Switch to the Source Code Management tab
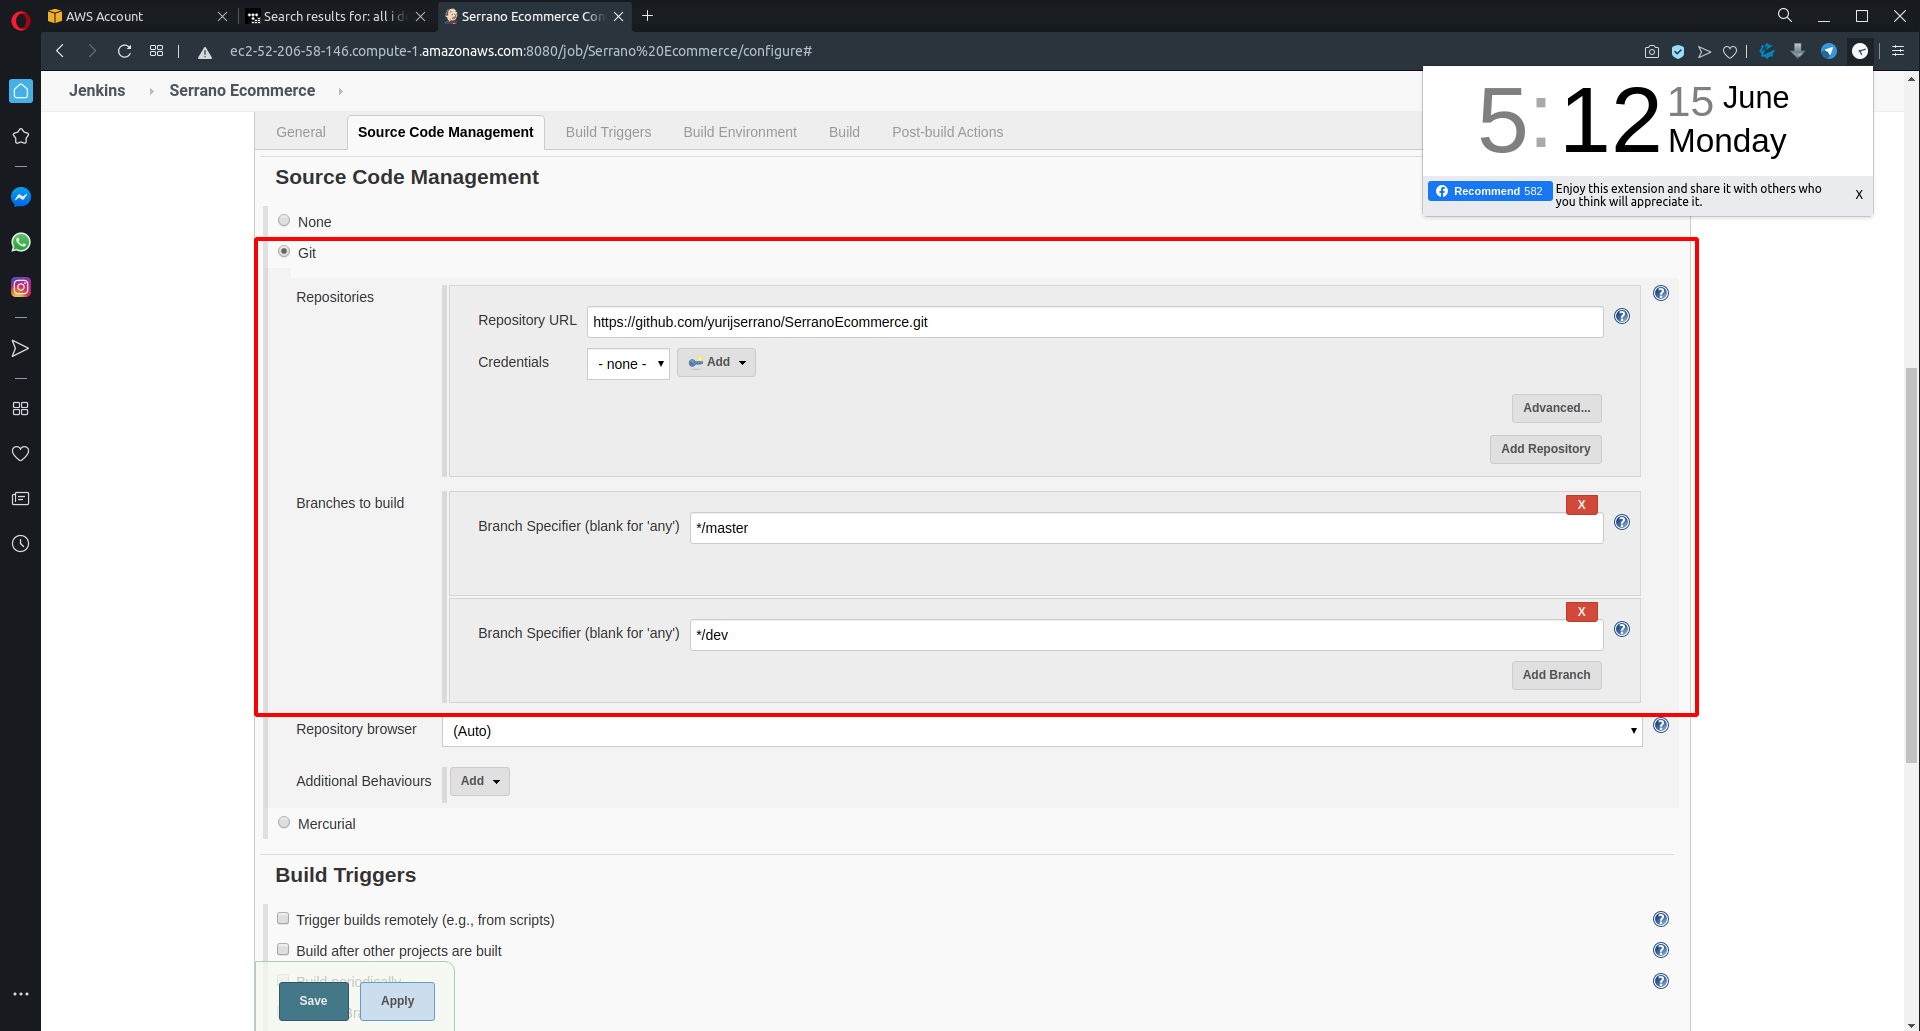The image size is (1920, 1031). click(446, 132)
